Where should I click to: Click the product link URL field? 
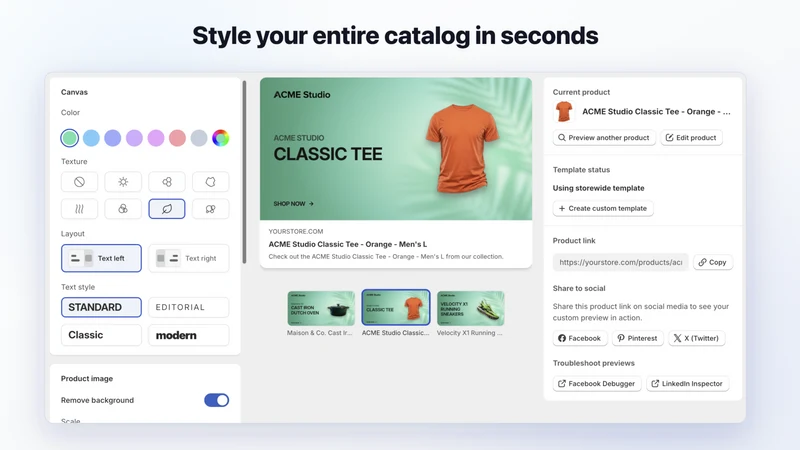tap(620, 262)
